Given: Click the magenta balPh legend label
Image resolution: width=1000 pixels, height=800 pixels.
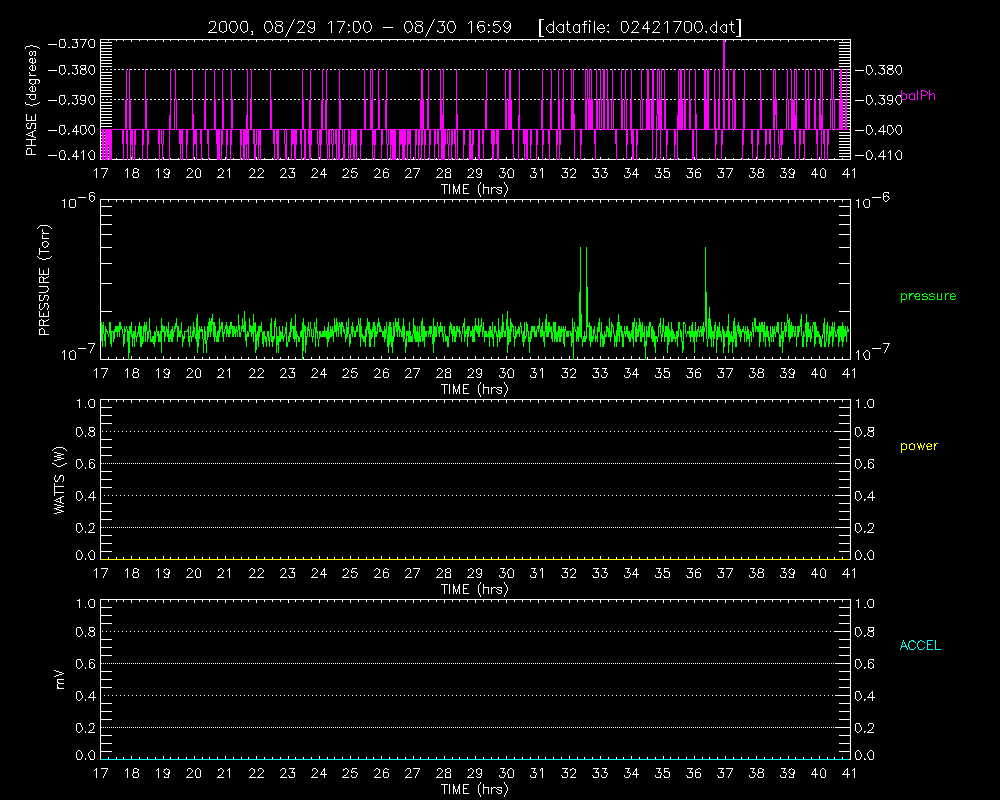Looking at the screenshot, I should pyautogui.click(x=918, y=96).
